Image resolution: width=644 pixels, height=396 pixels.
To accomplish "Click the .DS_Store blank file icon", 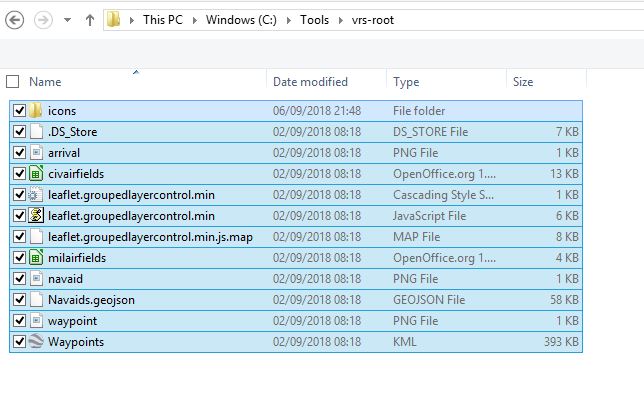I will coord(36,131).
